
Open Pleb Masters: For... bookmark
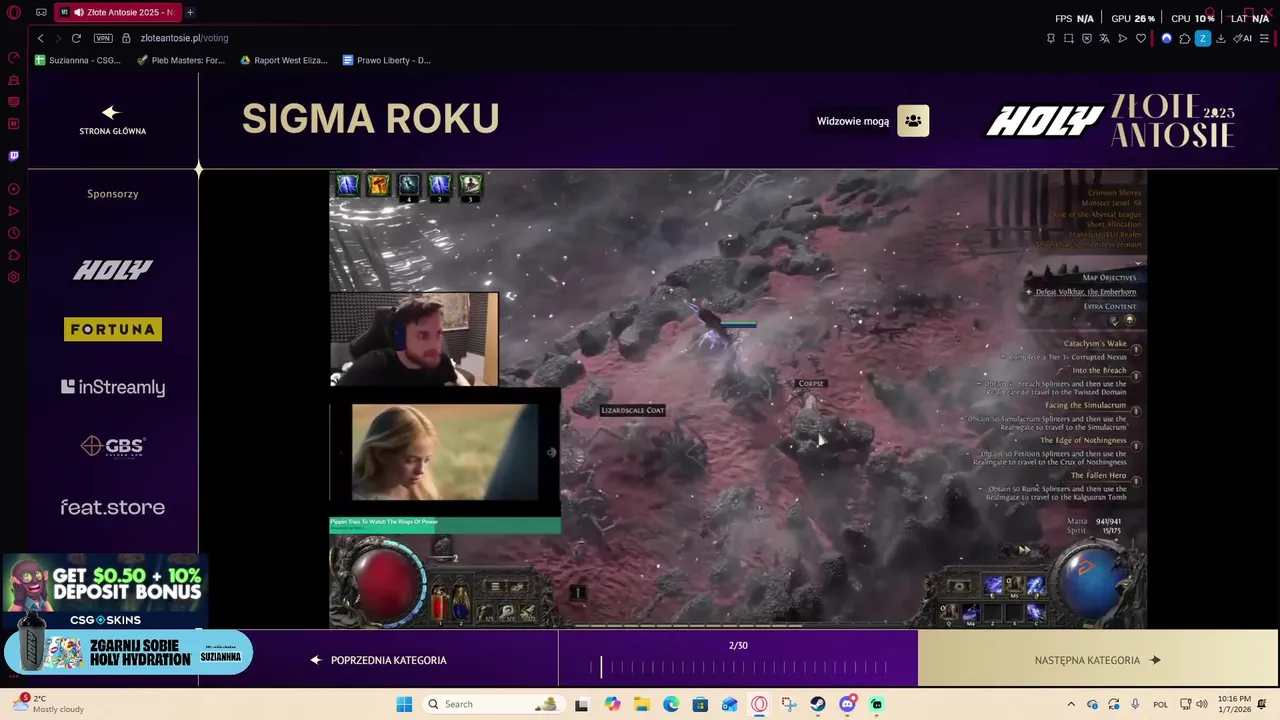pos(181,60)
